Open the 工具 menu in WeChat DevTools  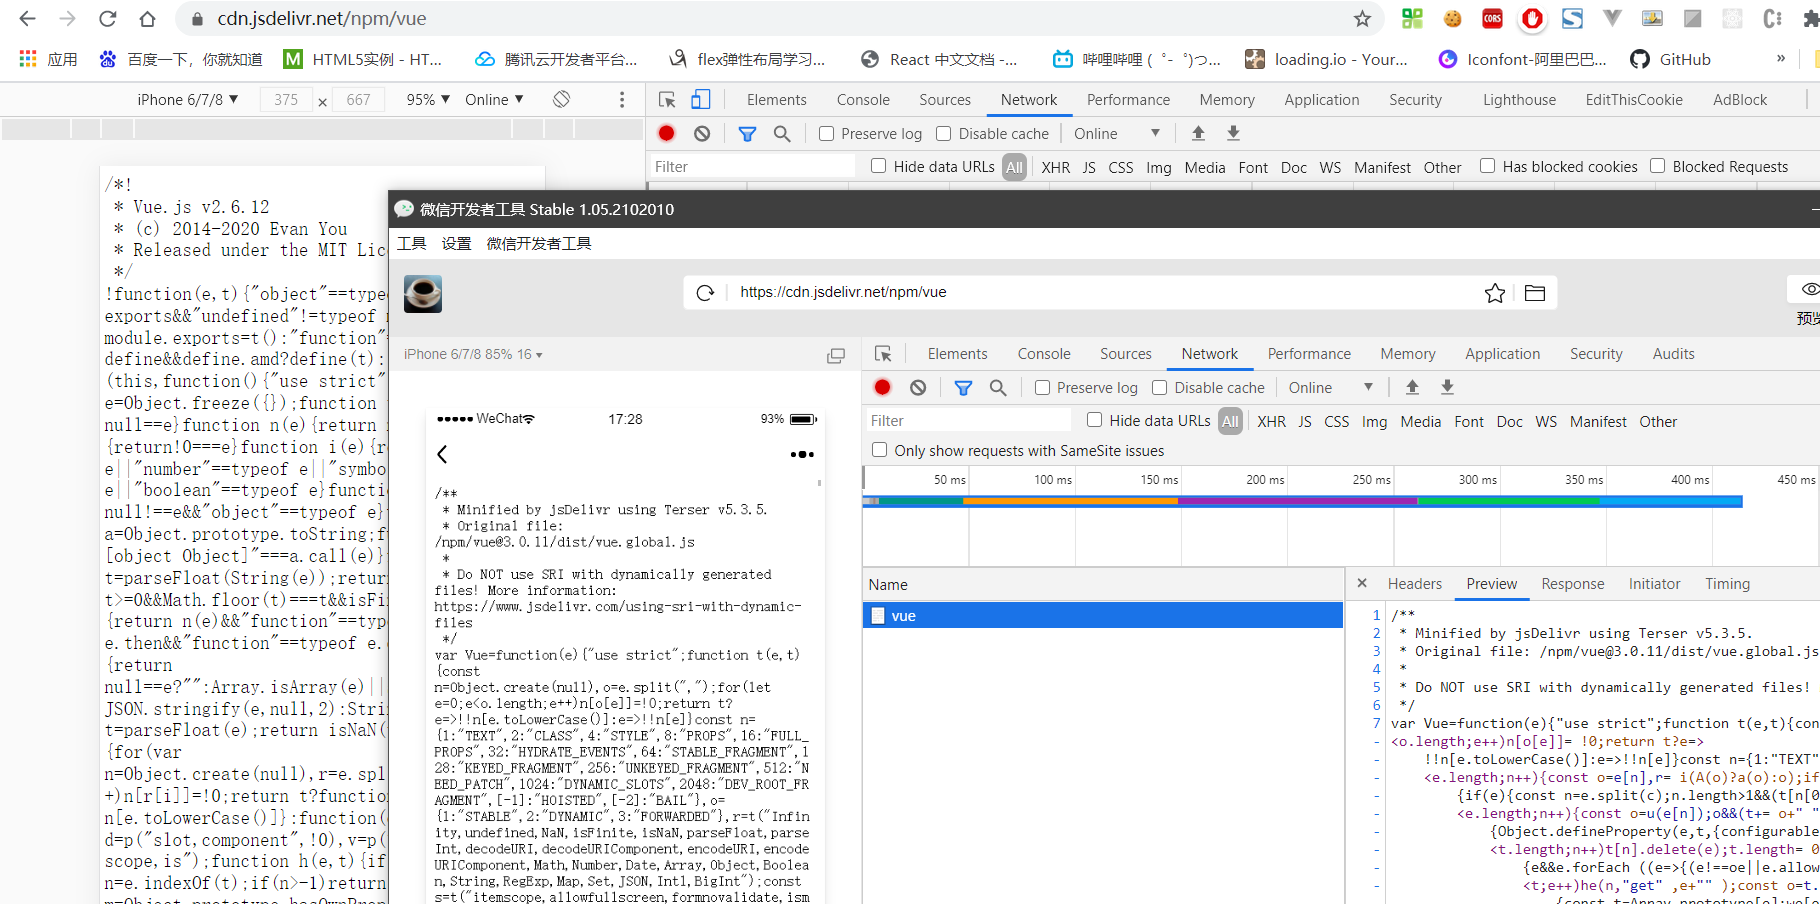tap(411, 243)
